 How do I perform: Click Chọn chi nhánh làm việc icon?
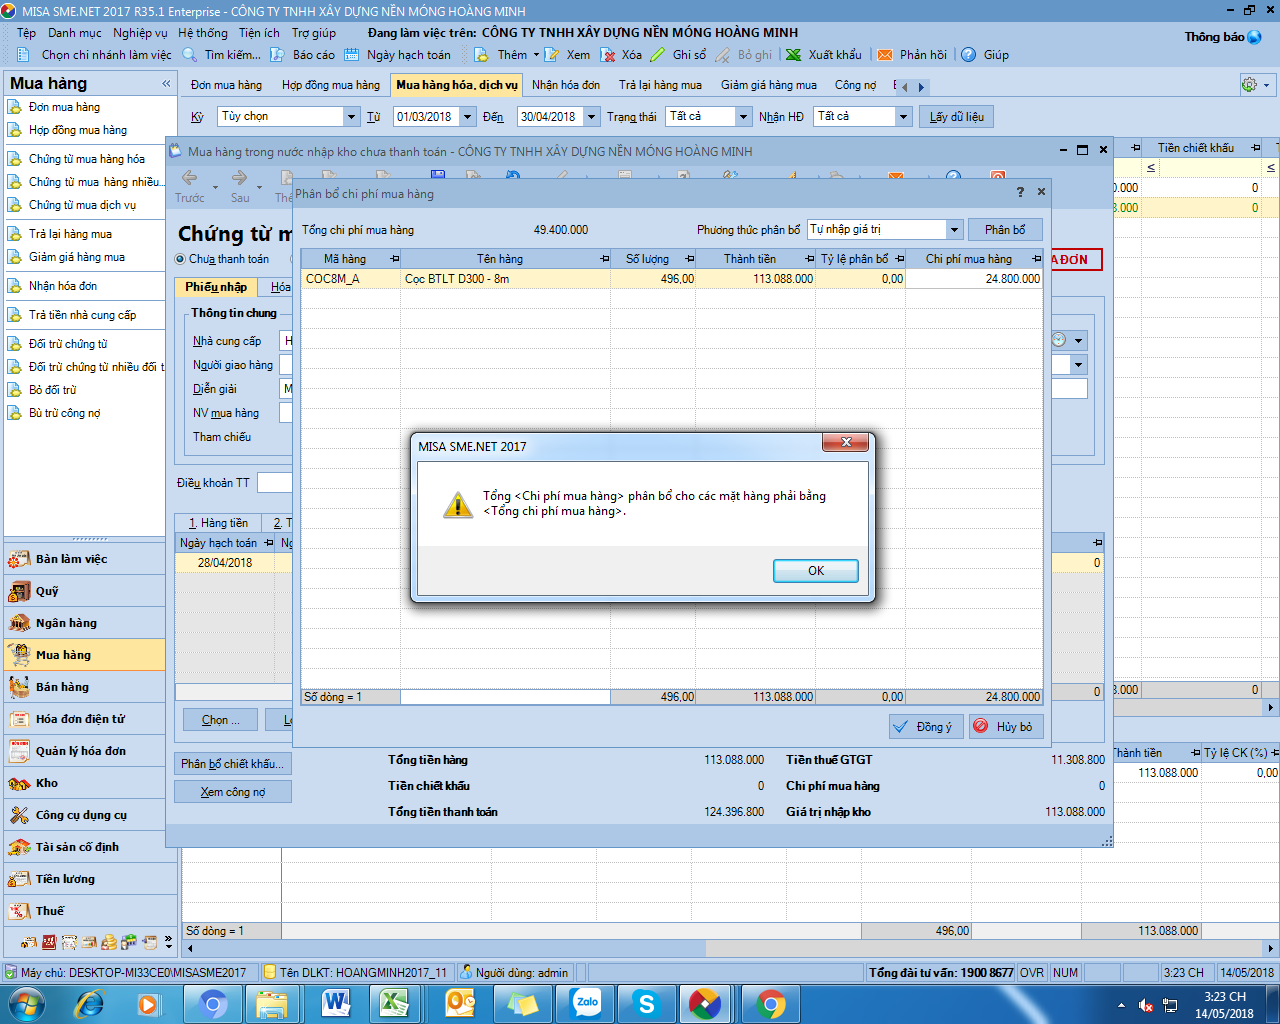coord(25,55)
